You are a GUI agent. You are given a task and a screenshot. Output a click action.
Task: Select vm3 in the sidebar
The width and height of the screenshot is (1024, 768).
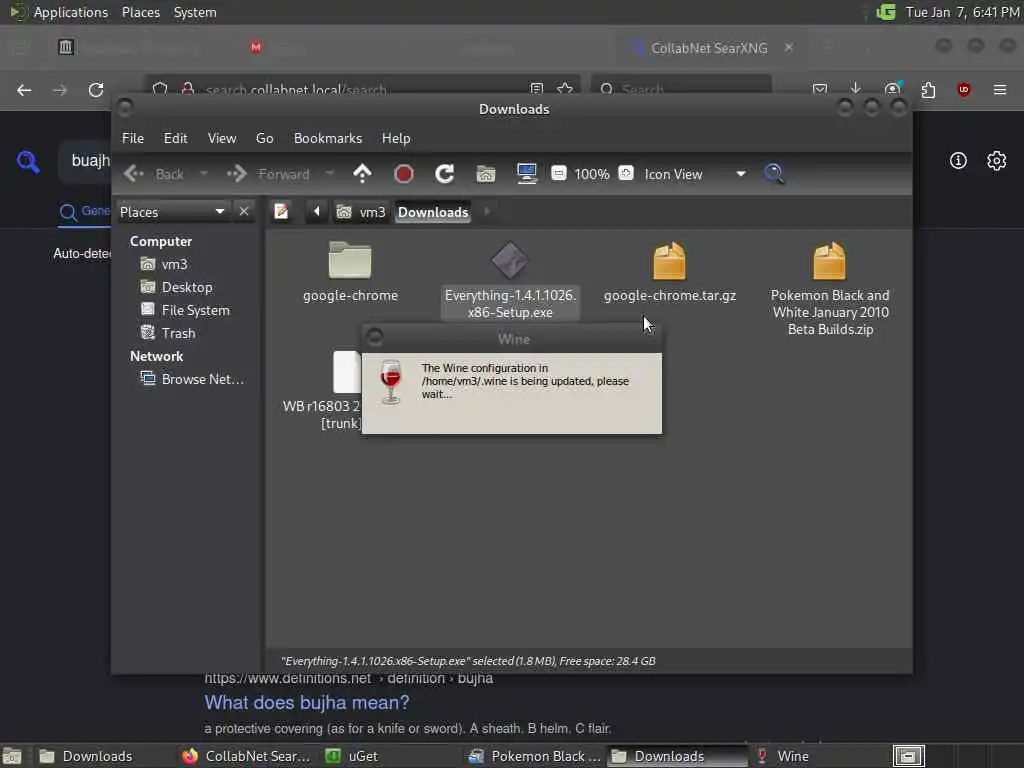tap(164, 264)
